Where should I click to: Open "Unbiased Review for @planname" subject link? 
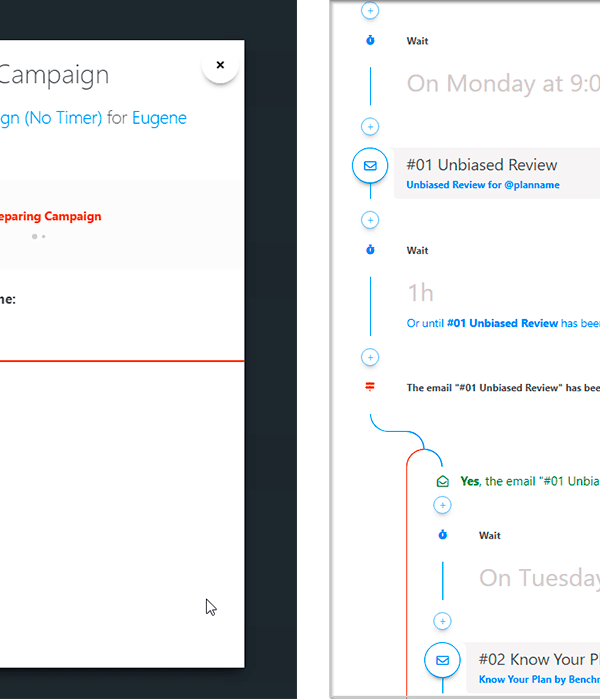[483, 185]
